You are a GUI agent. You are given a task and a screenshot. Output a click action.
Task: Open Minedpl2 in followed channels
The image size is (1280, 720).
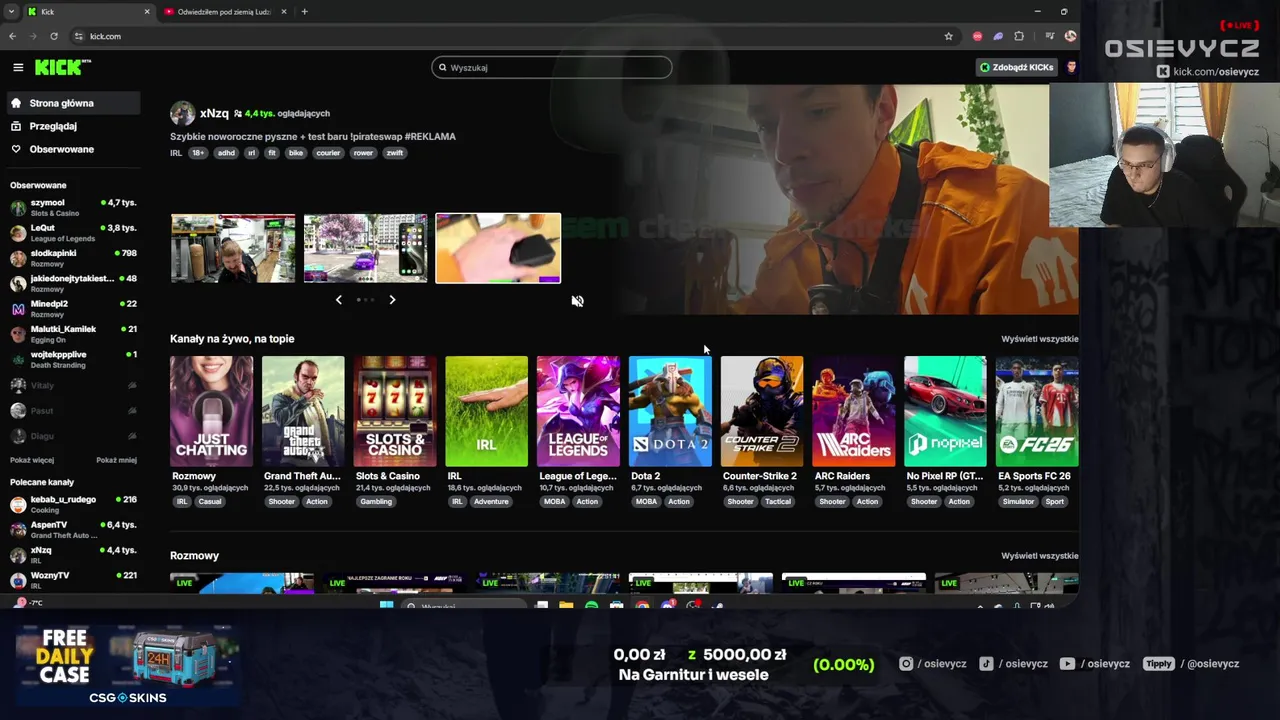click(73, 308)
